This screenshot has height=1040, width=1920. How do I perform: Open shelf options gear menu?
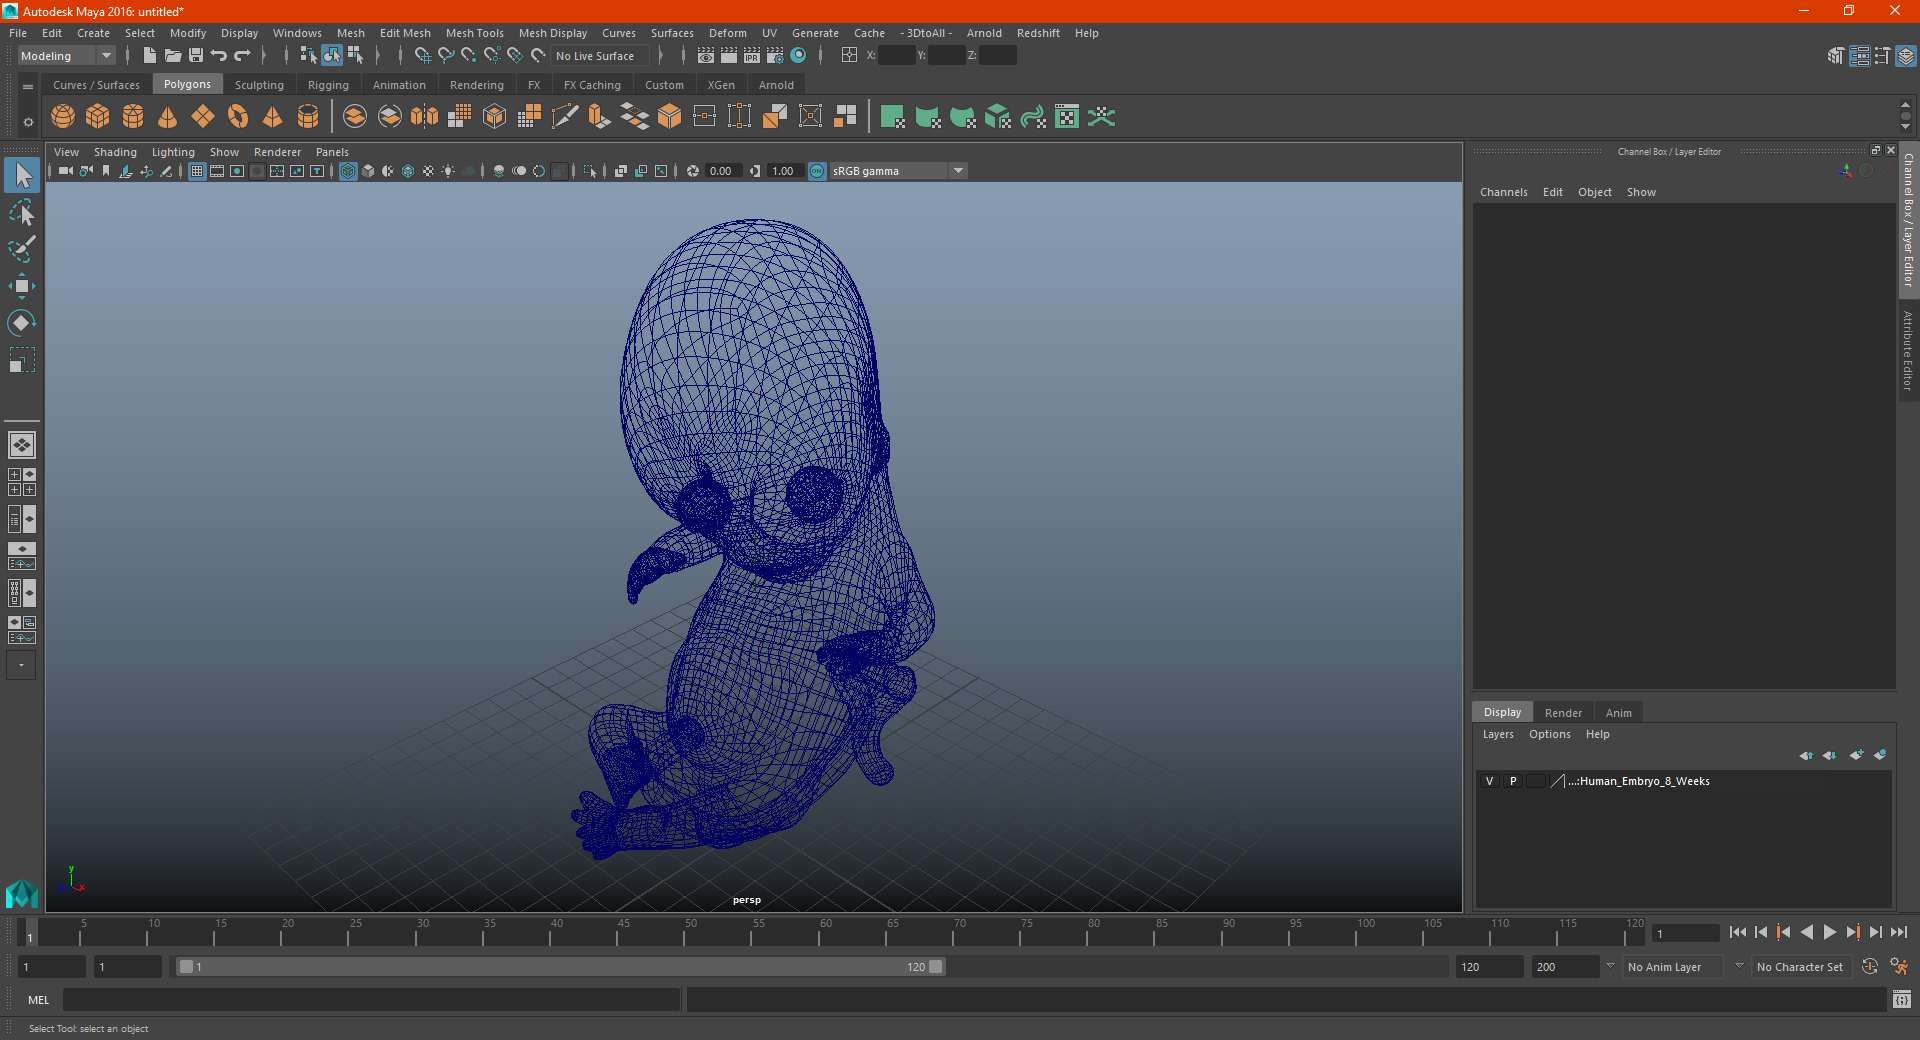point(28,122)
